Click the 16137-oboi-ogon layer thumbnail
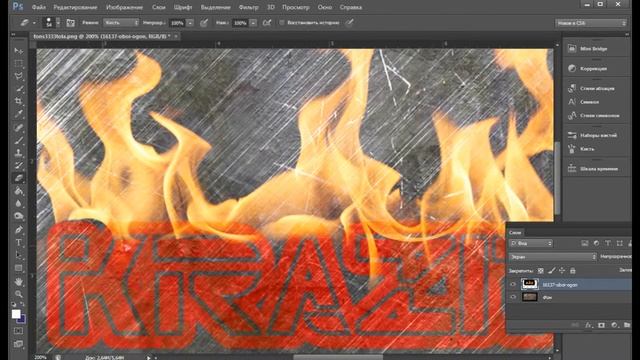This screenshot has width=640, height=360. click(x=529, y=284)
